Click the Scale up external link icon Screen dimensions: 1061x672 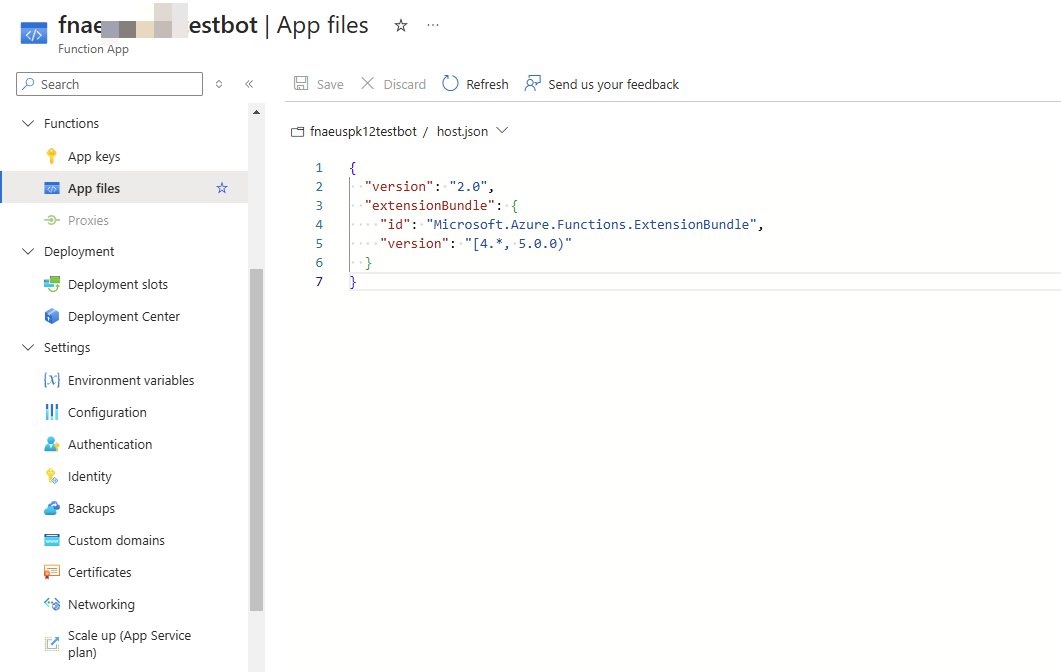click(x=51, y=644)
